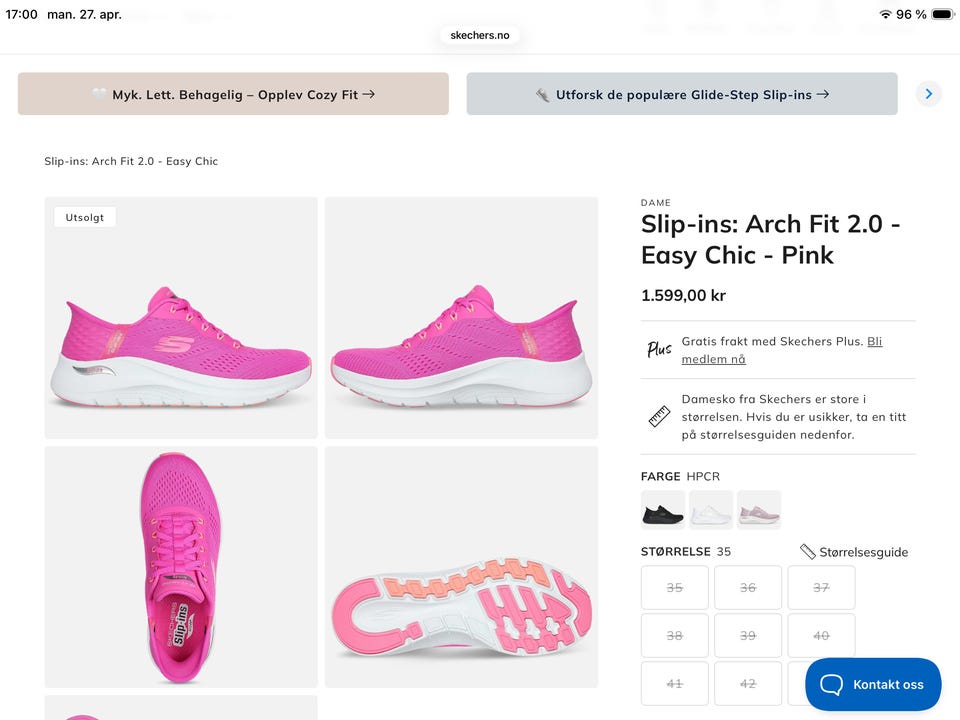Click the ruler icon beside size note
The image size is (960, 720).
tap(659, 416)
